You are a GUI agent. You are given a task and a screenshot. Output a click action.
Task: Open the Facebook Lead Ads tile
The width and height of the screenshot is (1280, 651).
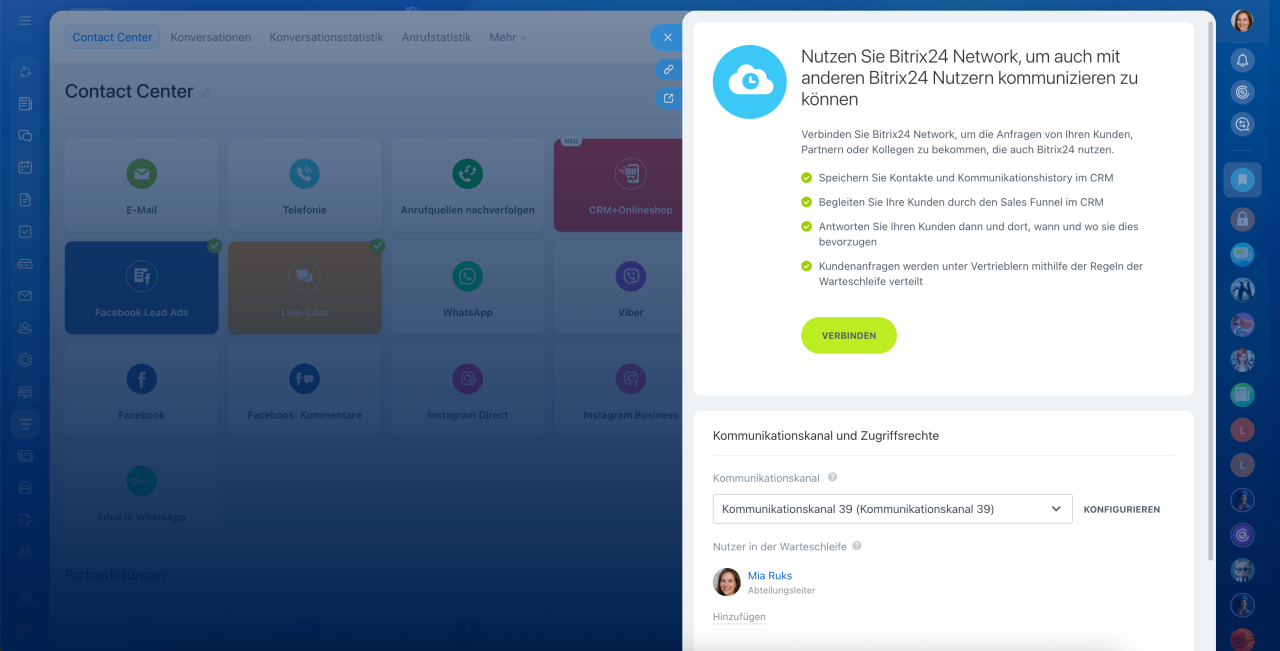pos(141,288)
